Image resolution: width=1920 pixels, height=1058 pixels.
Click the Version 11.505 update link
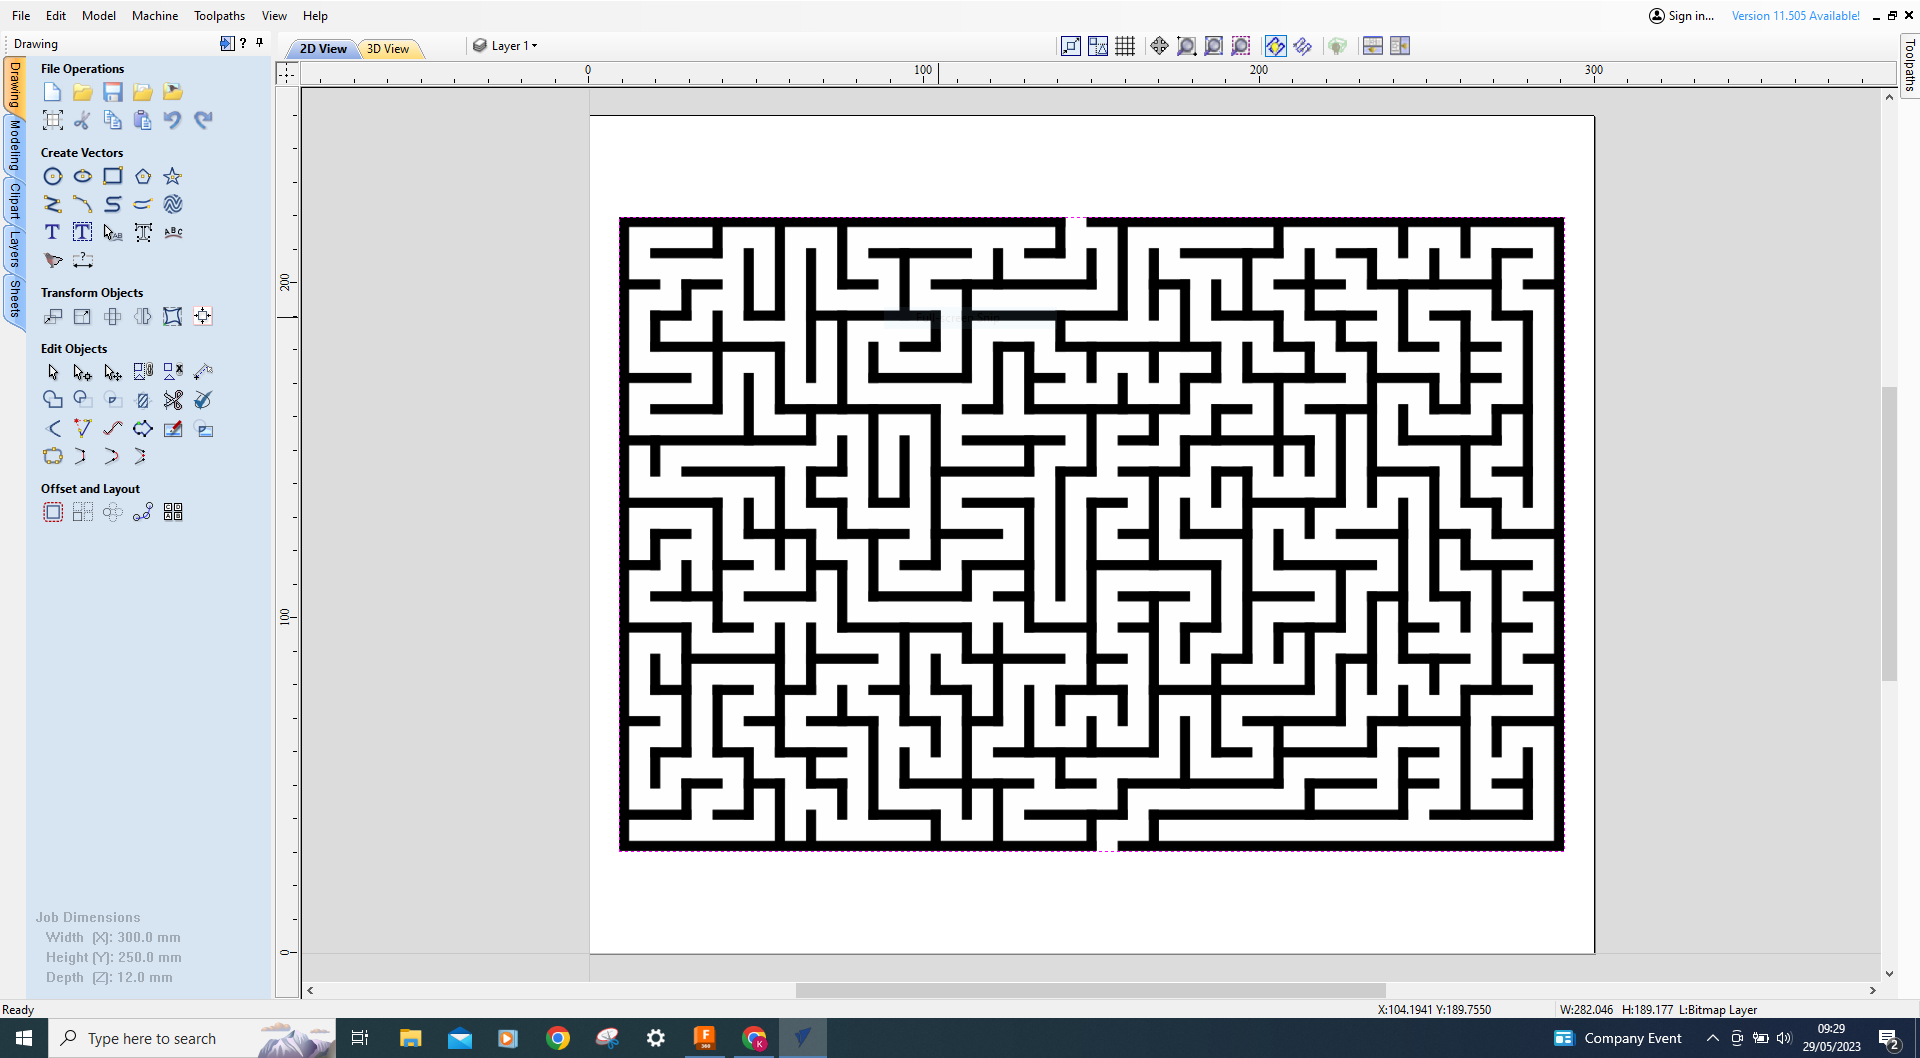click(x=1795, y=15)
